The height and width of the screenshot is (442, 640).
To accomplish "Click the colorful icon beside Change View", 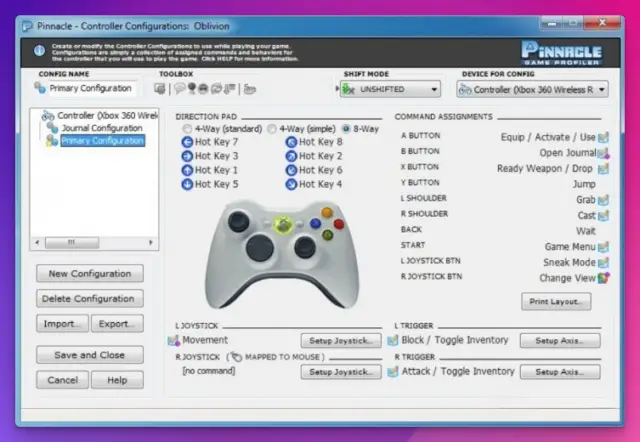I will click(603, 278).
